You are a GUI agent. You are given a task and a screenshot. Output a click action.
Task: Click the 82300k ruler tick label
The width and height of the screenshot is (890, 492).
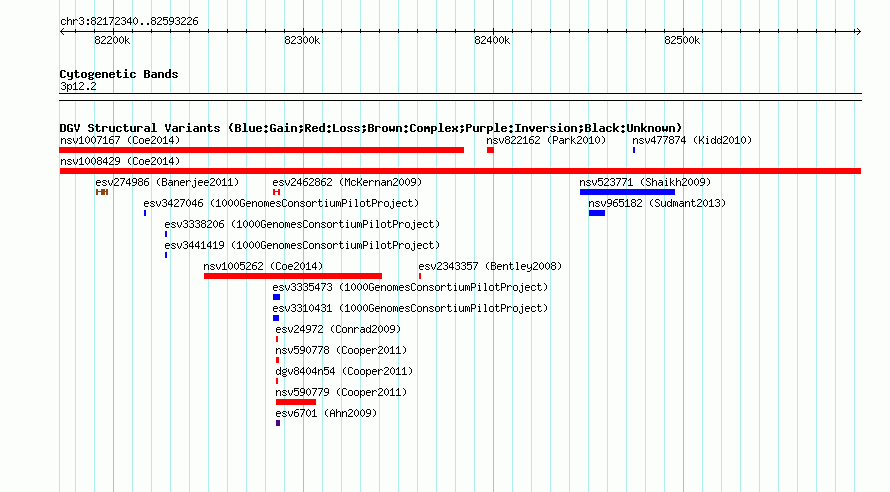click(x=302, y=40)
